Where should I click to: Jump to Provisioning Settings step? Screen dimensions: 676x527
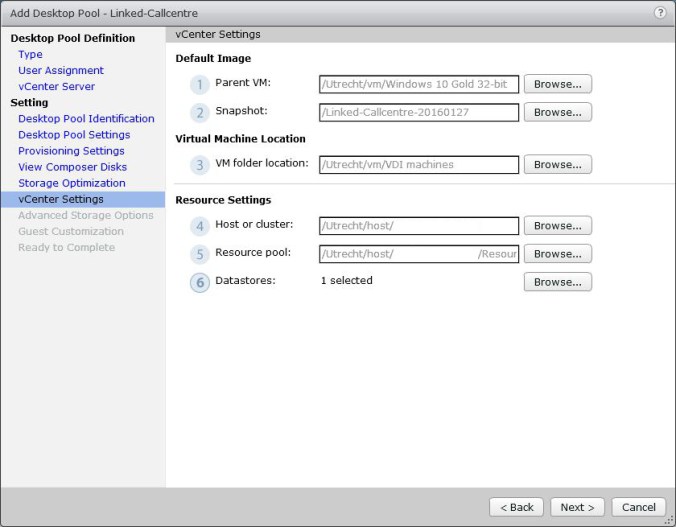click(x=71, y=151)
